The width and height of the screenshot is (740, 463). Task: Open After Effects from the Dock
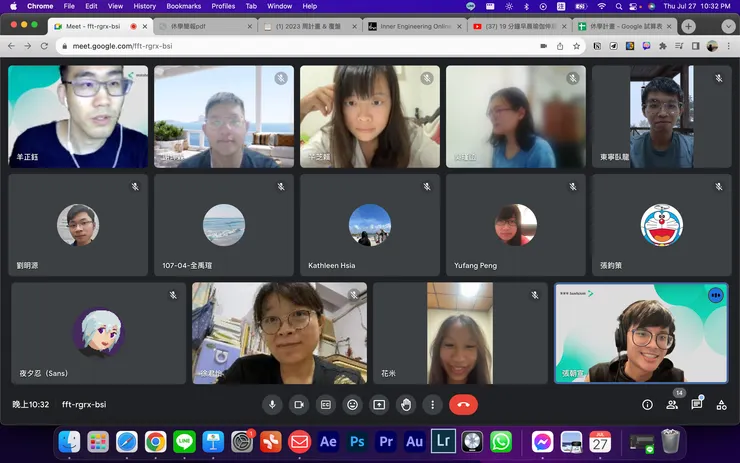328,442
